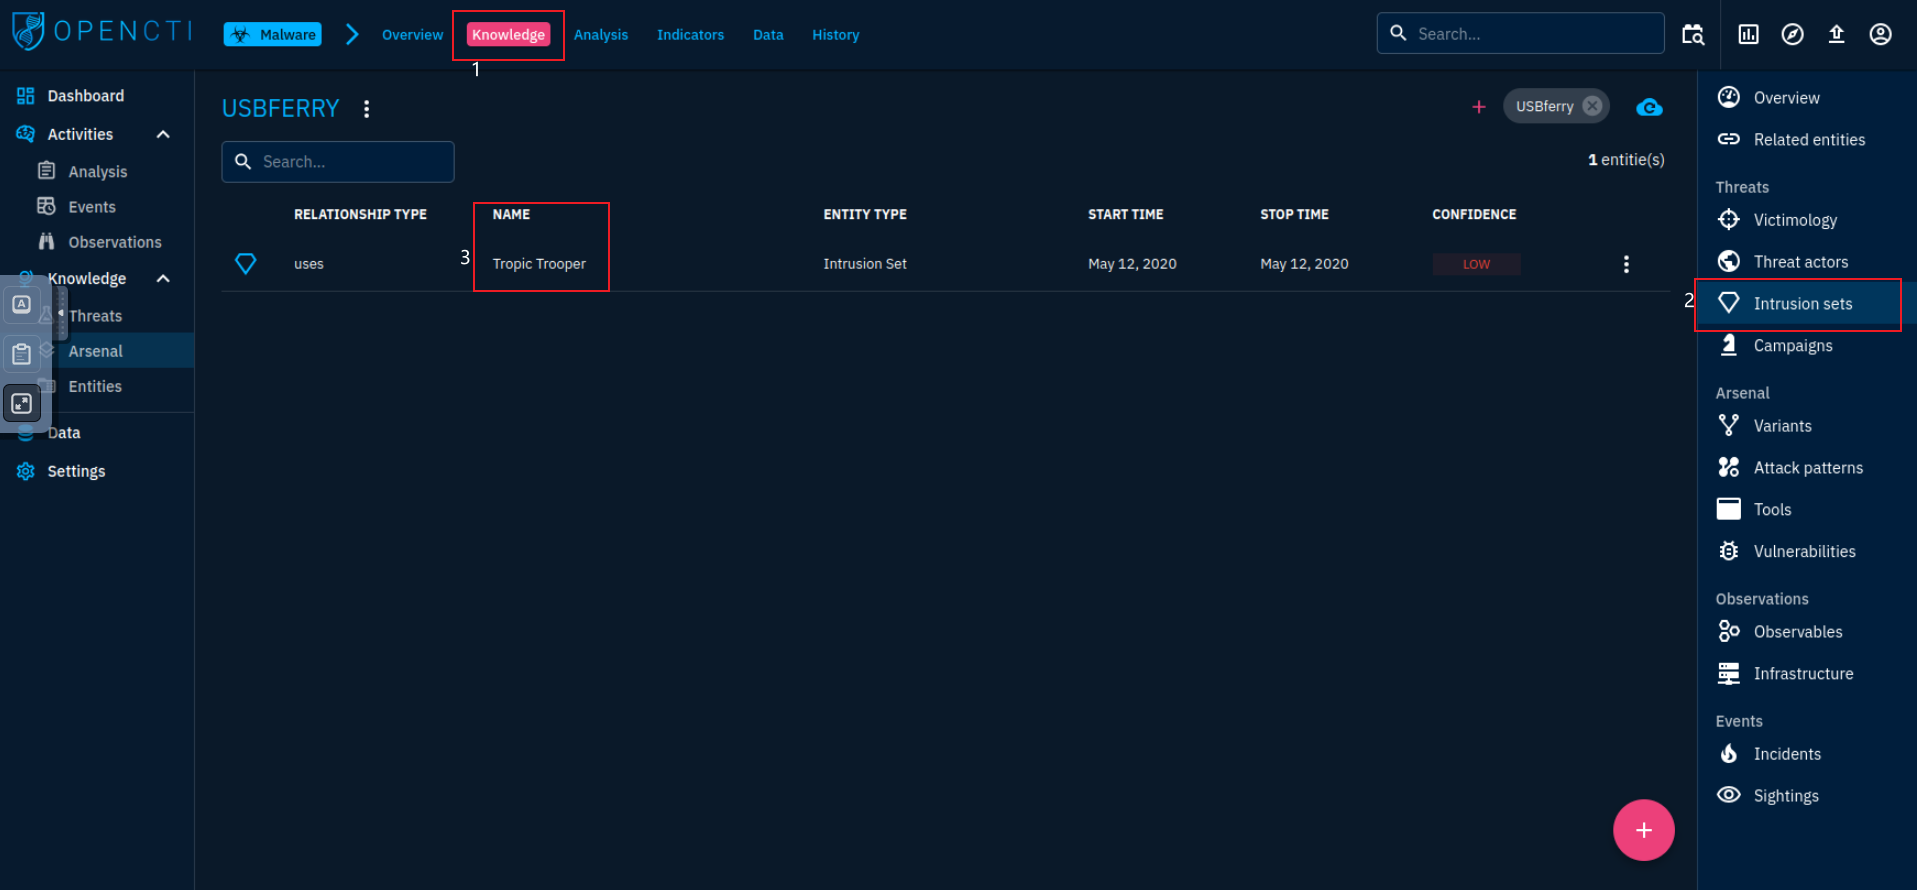Switch to the Indicators tab
This screenshot has width=1917, height=890.
coord(690,34)
